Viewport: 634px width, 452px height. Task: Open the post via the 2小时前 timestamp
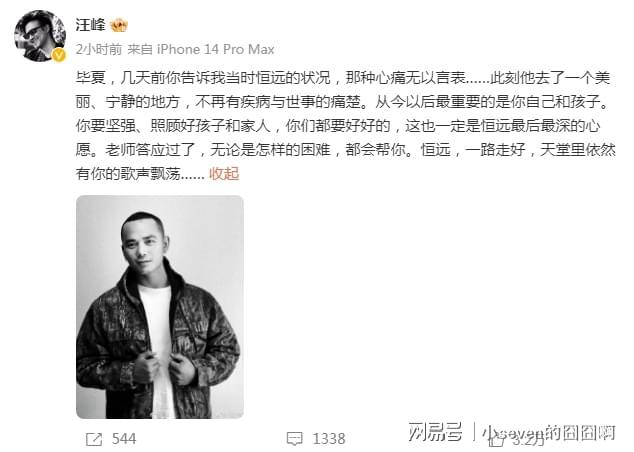[x=99, y=49]
